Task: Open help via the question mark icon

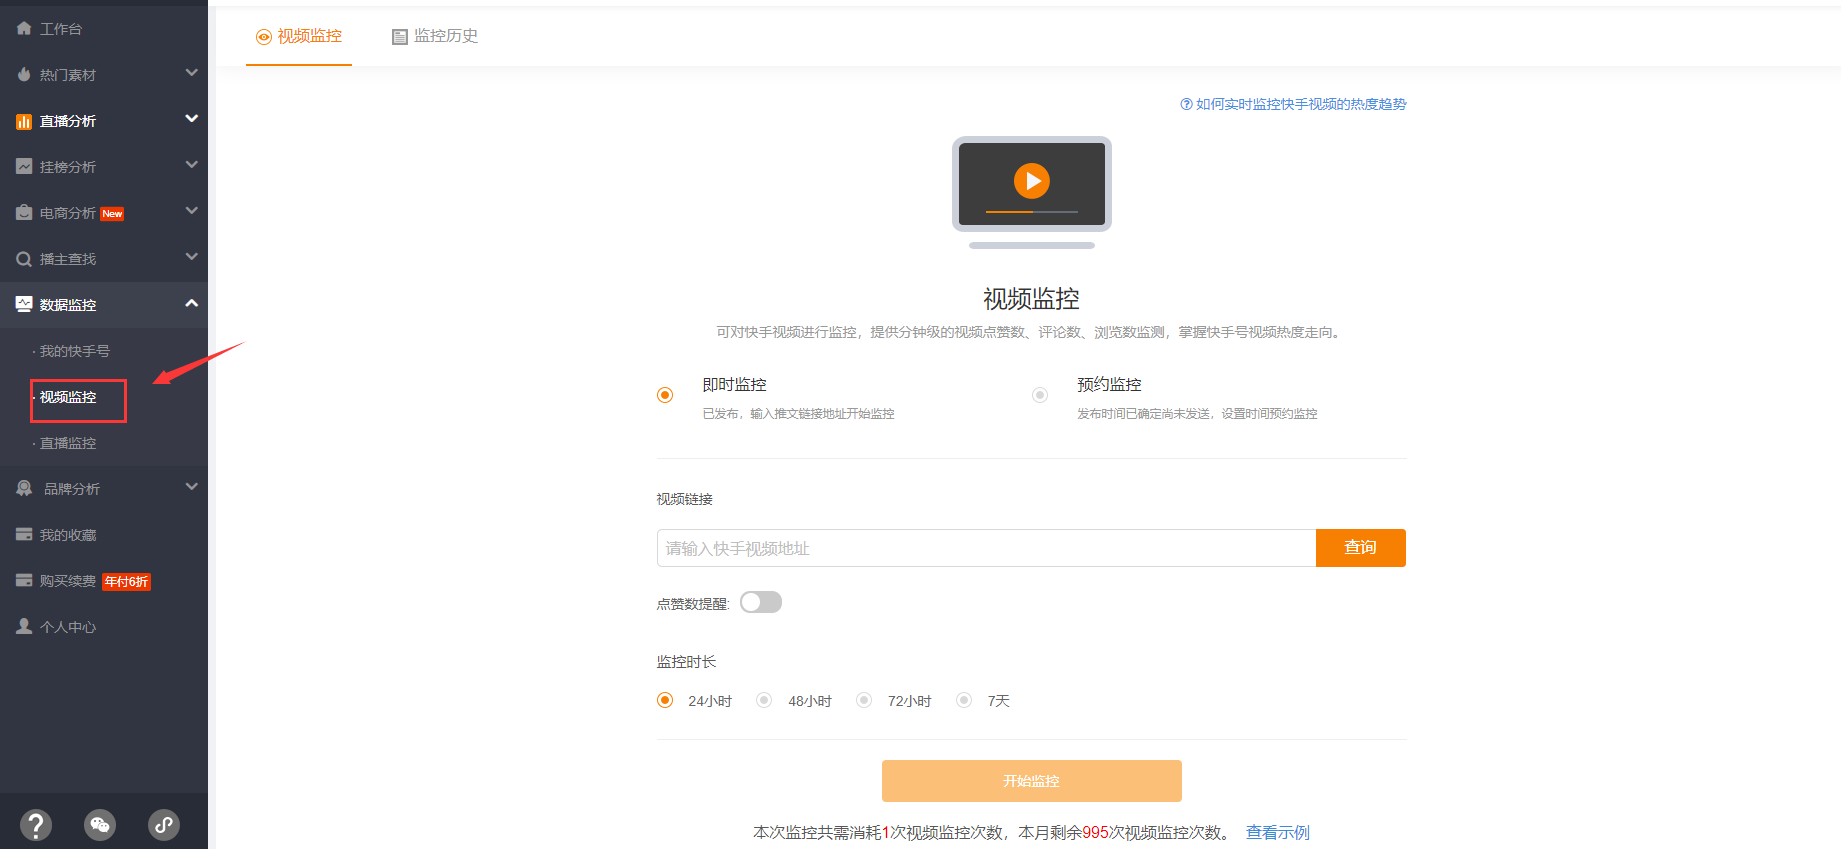Action: (36, 825)
